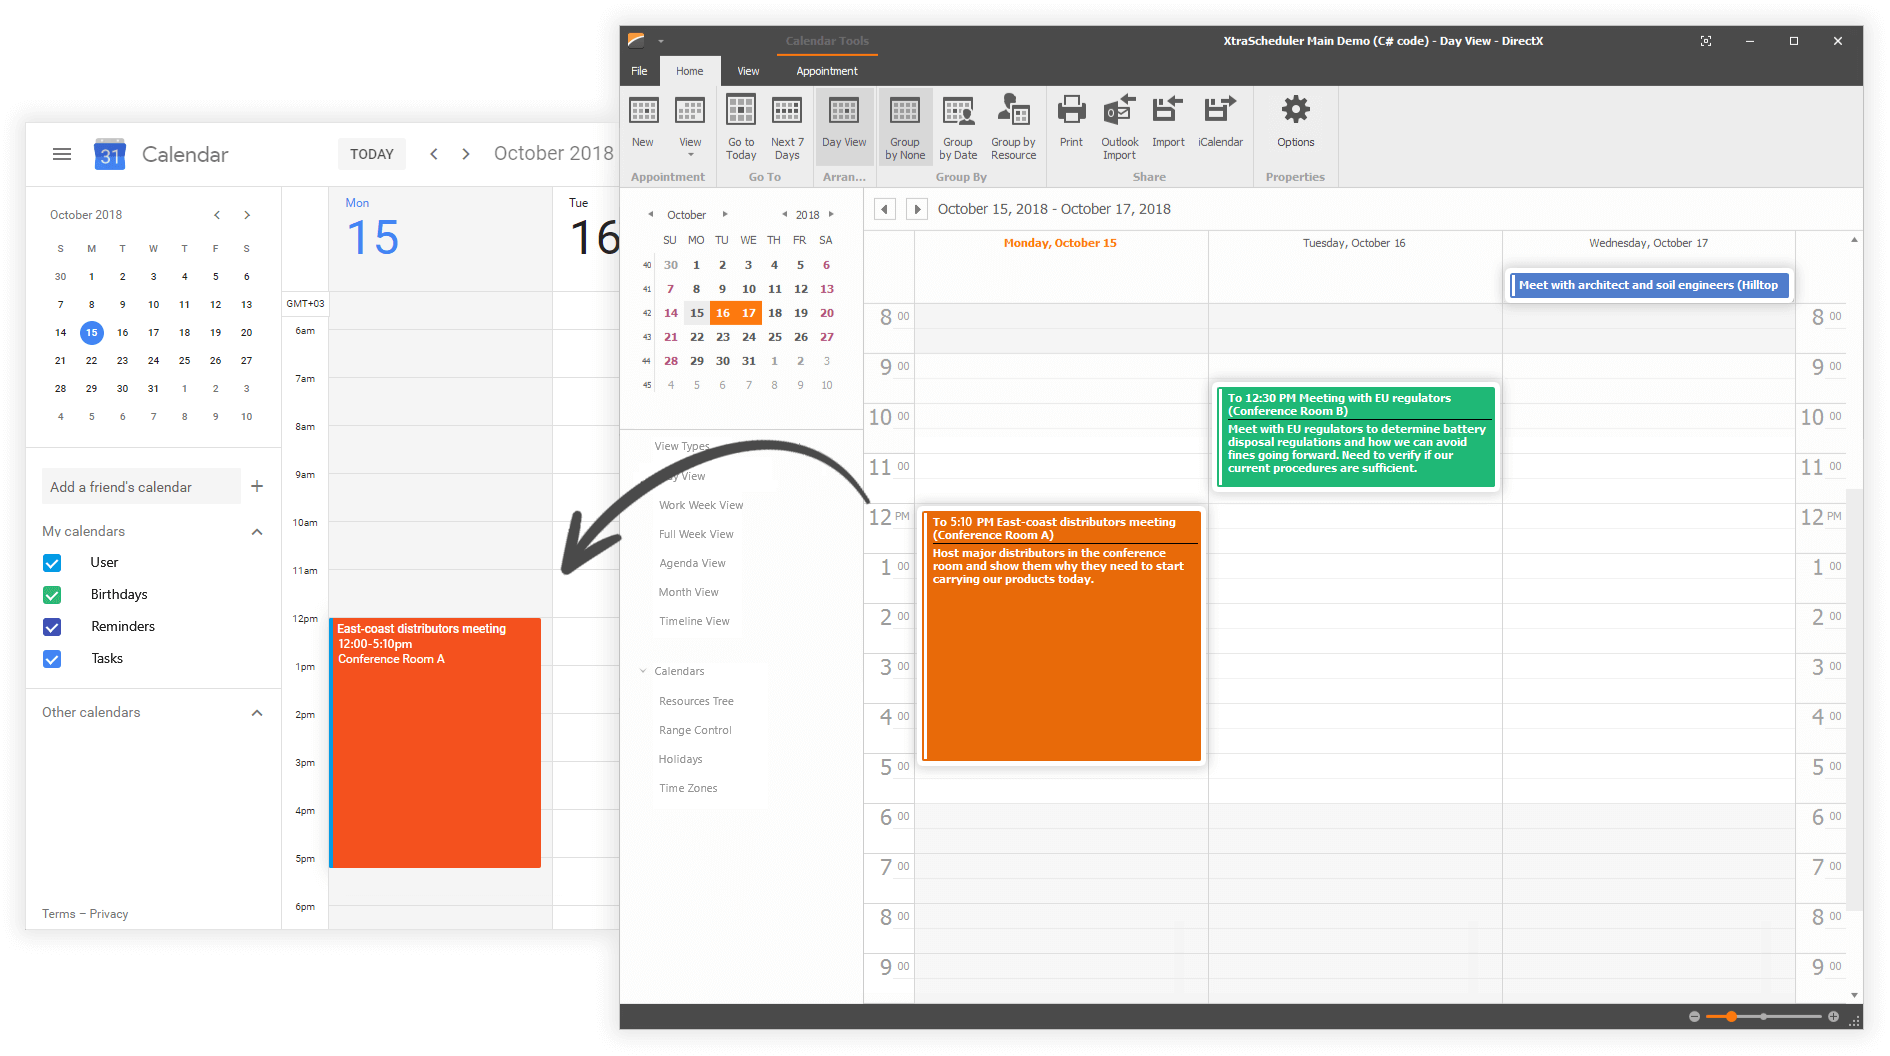
Task: Click the TODAY button in Google Calendar
Action: click(372, 154)
